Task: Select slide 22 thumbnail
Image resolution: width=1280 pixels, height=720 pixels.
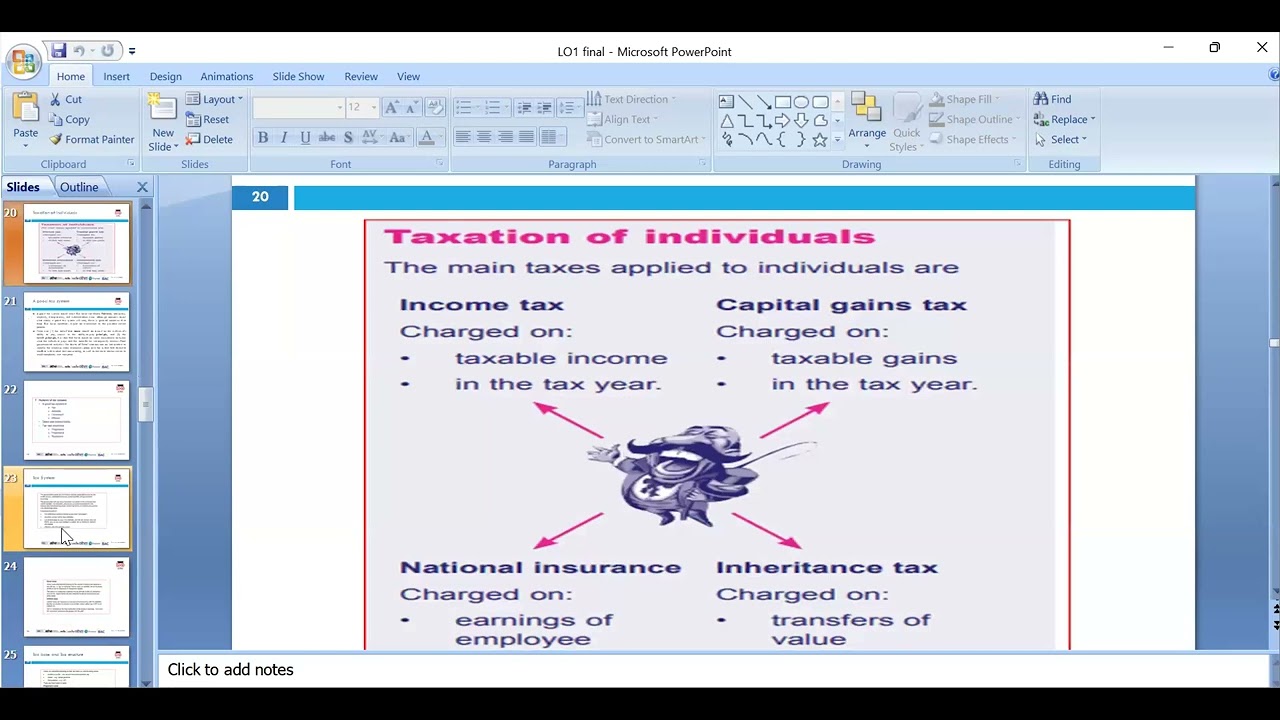Action: 77,420
